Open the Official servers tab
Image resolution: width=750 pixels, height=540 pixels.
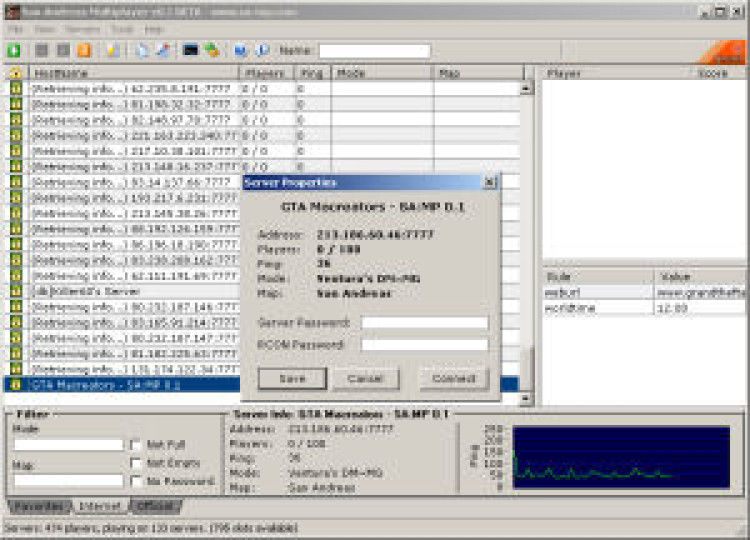[x=154, y=506]
